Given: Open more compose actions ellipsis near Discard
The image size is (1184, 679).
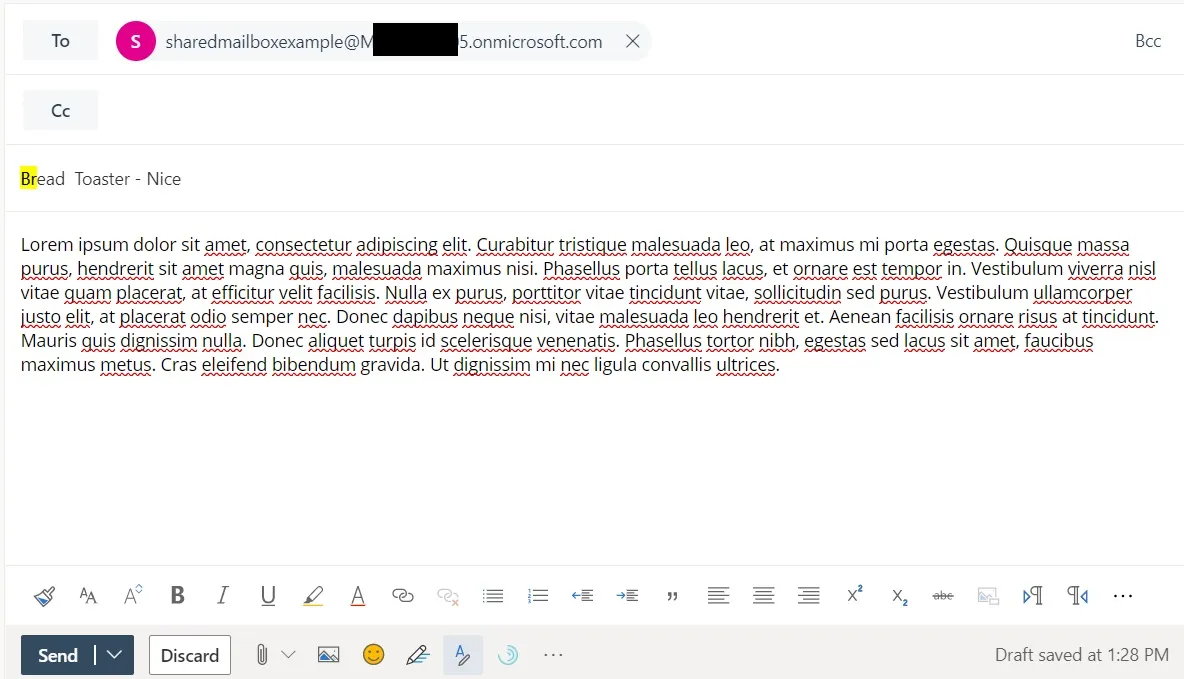Looking at the screenshot, I should 553,655.
